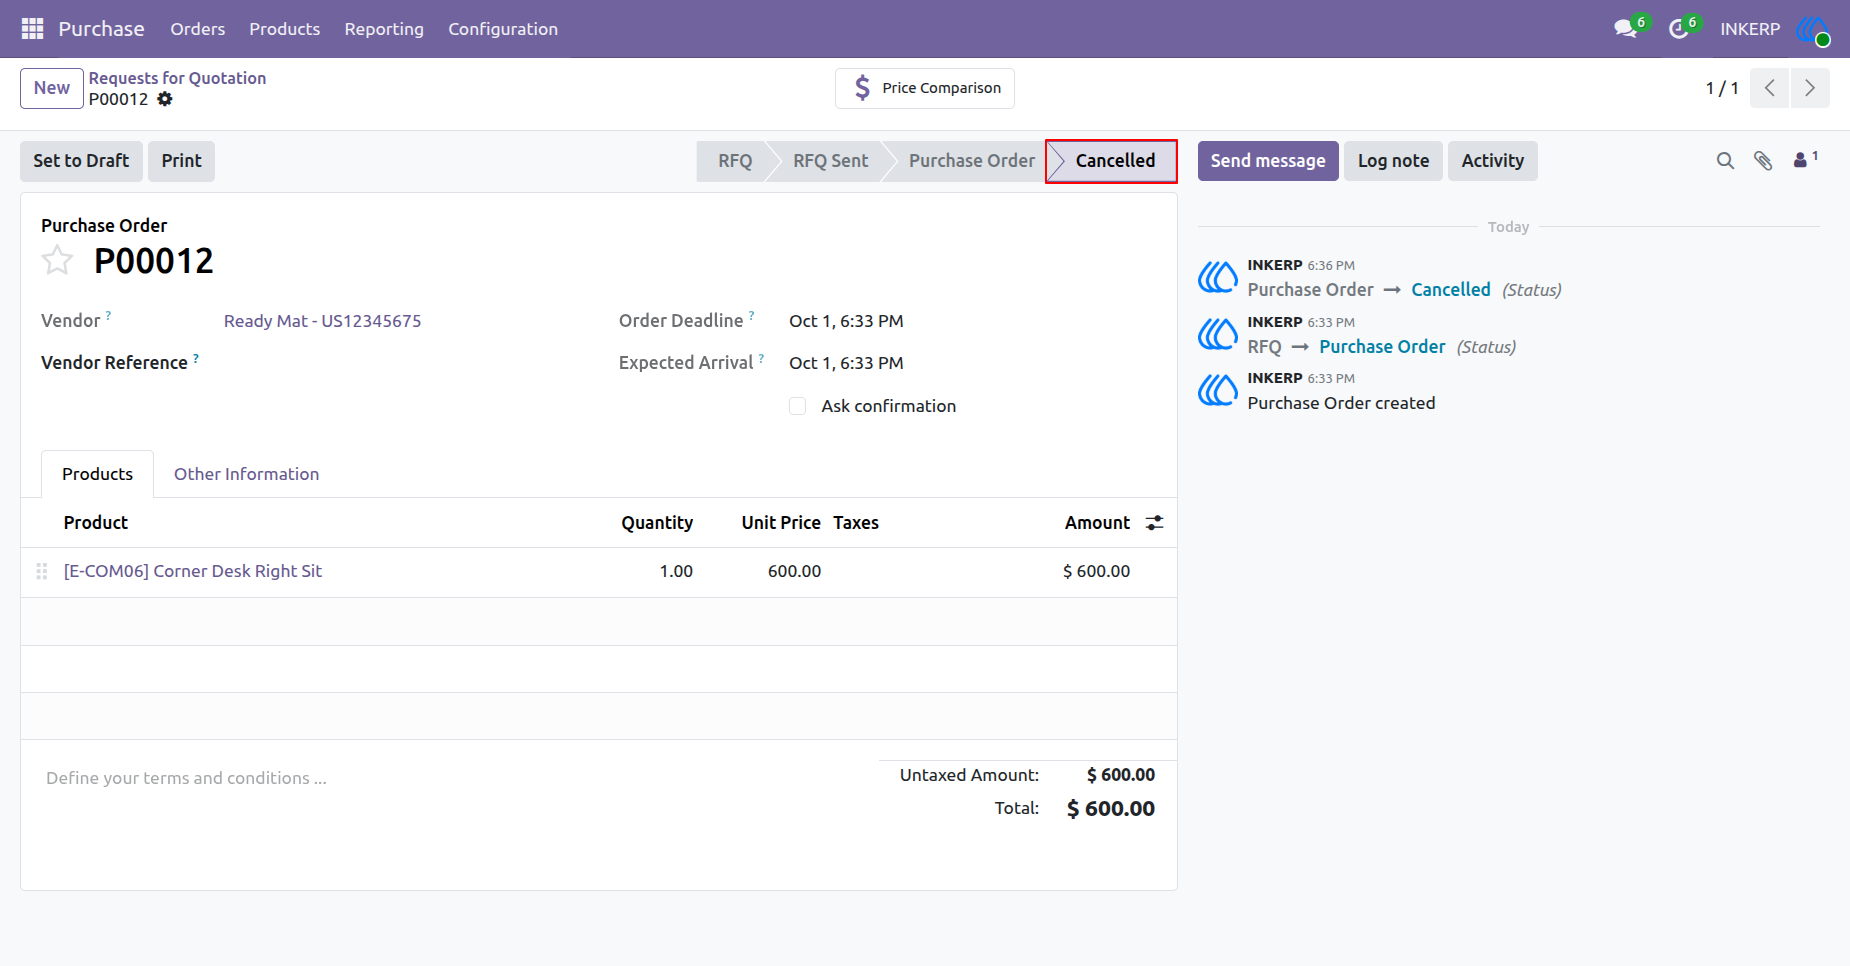Mark P00012 as favorite with star
The image size is (1850, 966).
click(x=57, y=261)
